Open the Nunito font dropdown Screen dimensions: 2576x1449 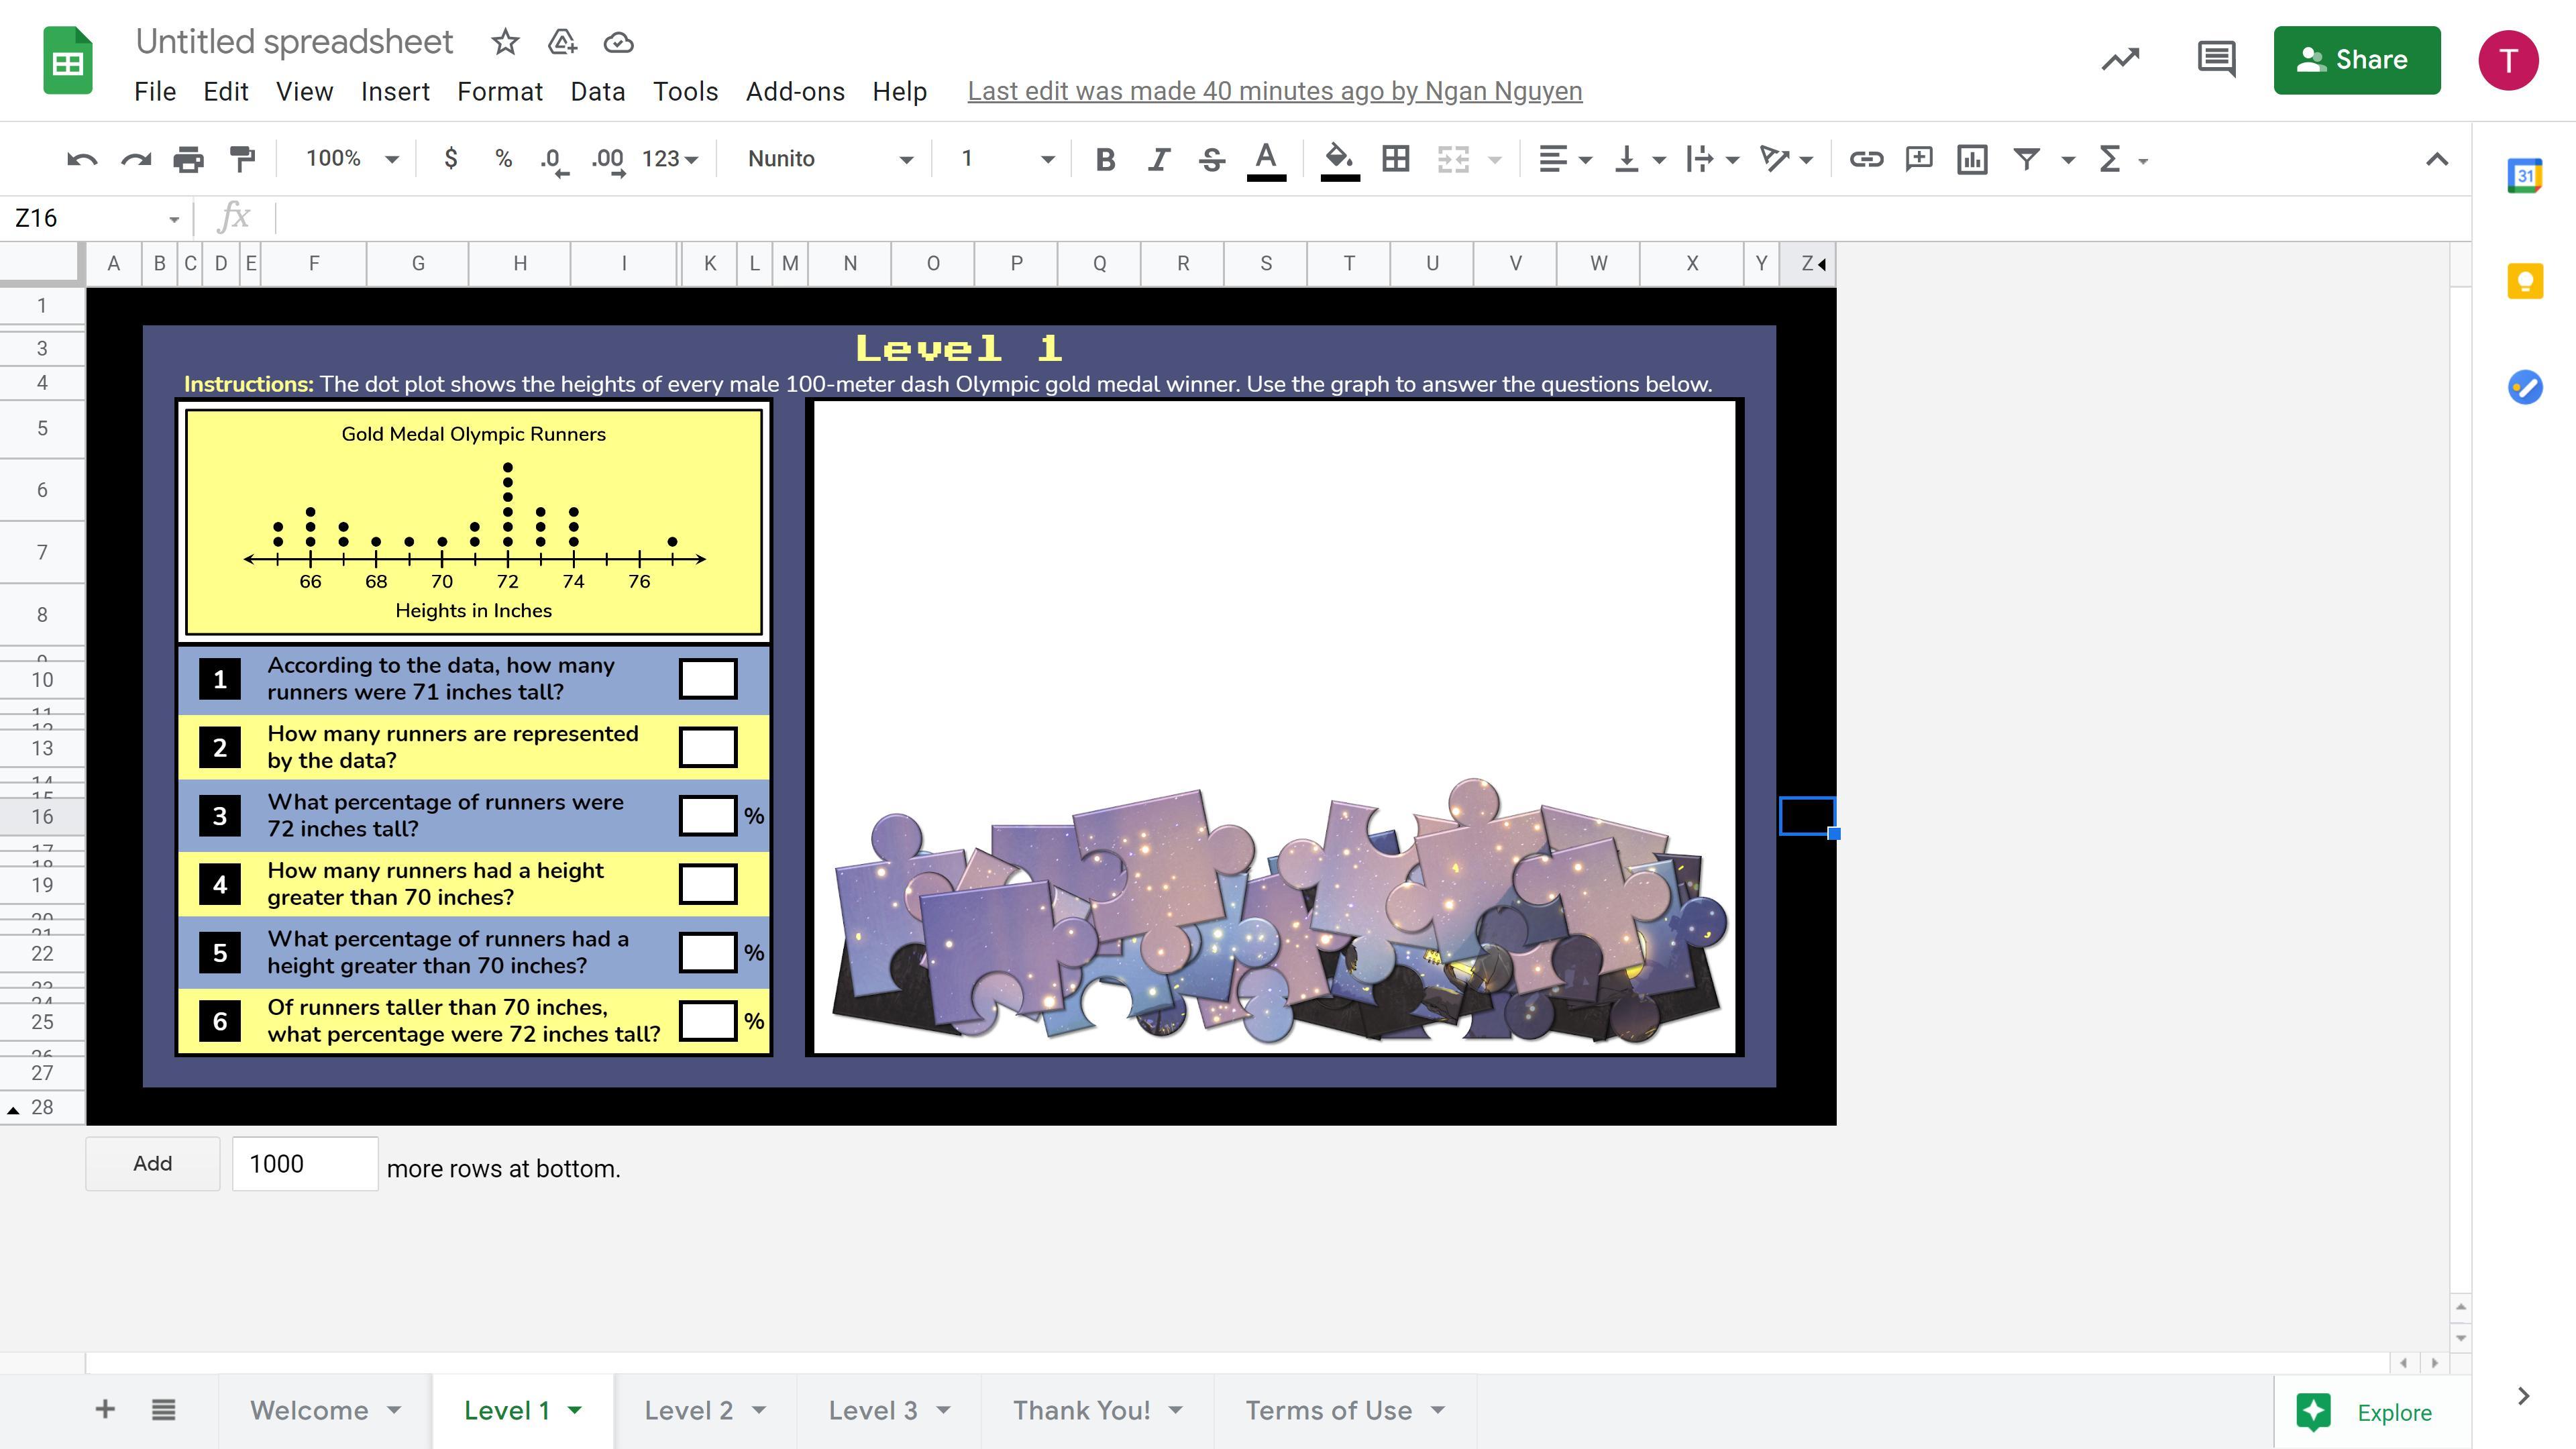tap(830, 159)
